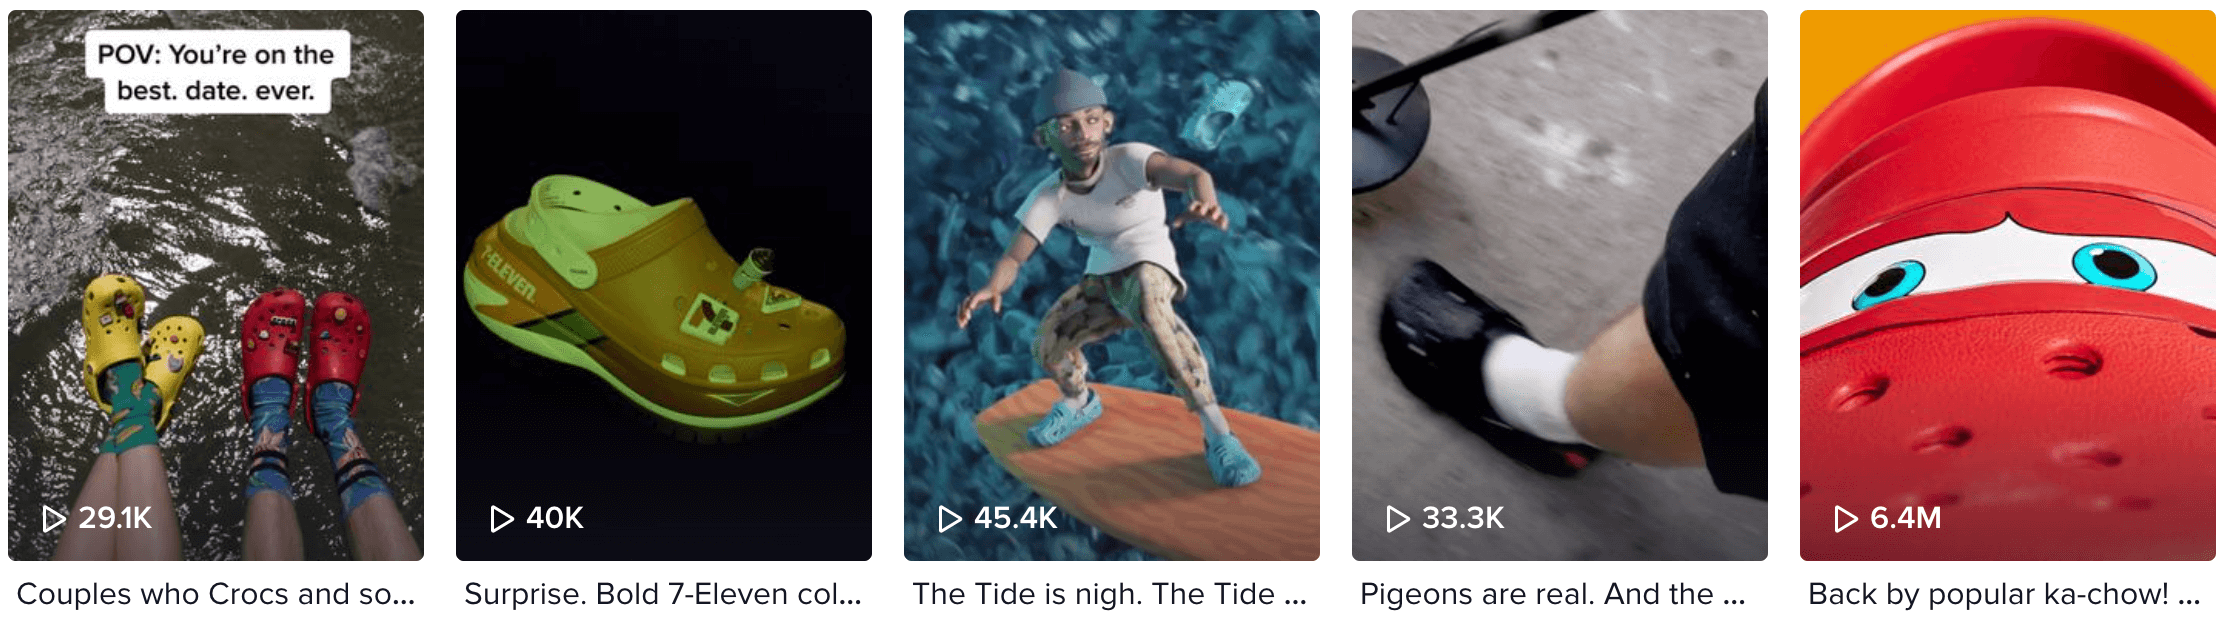Click caption 'Couples who Crocs and so...'
The width and height of the screenshot is (2232, 624).
click(216, 594)
